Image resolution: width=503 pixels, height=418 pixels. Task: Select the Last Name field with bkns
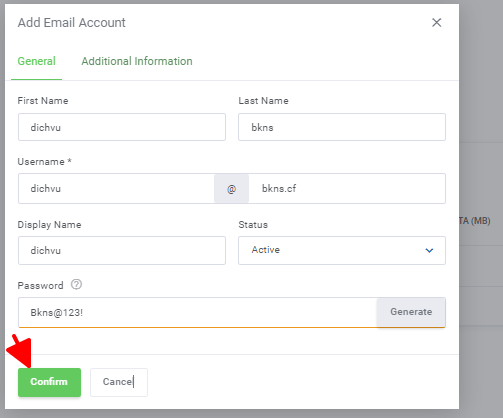pyautogui.click(x=342, y=127)
